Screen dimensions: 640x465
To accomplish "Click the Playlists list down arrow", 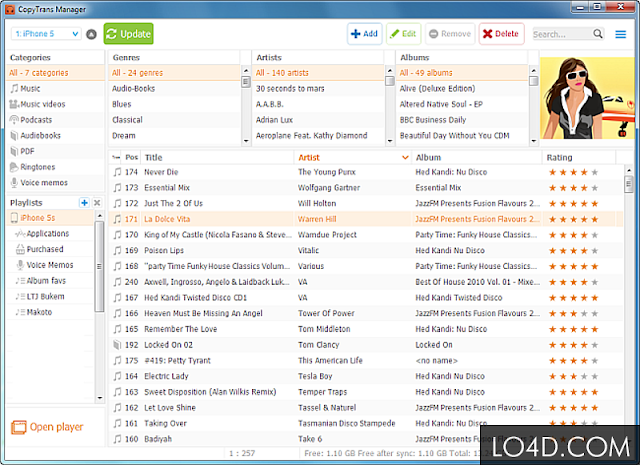I will [x=100, y=398].
